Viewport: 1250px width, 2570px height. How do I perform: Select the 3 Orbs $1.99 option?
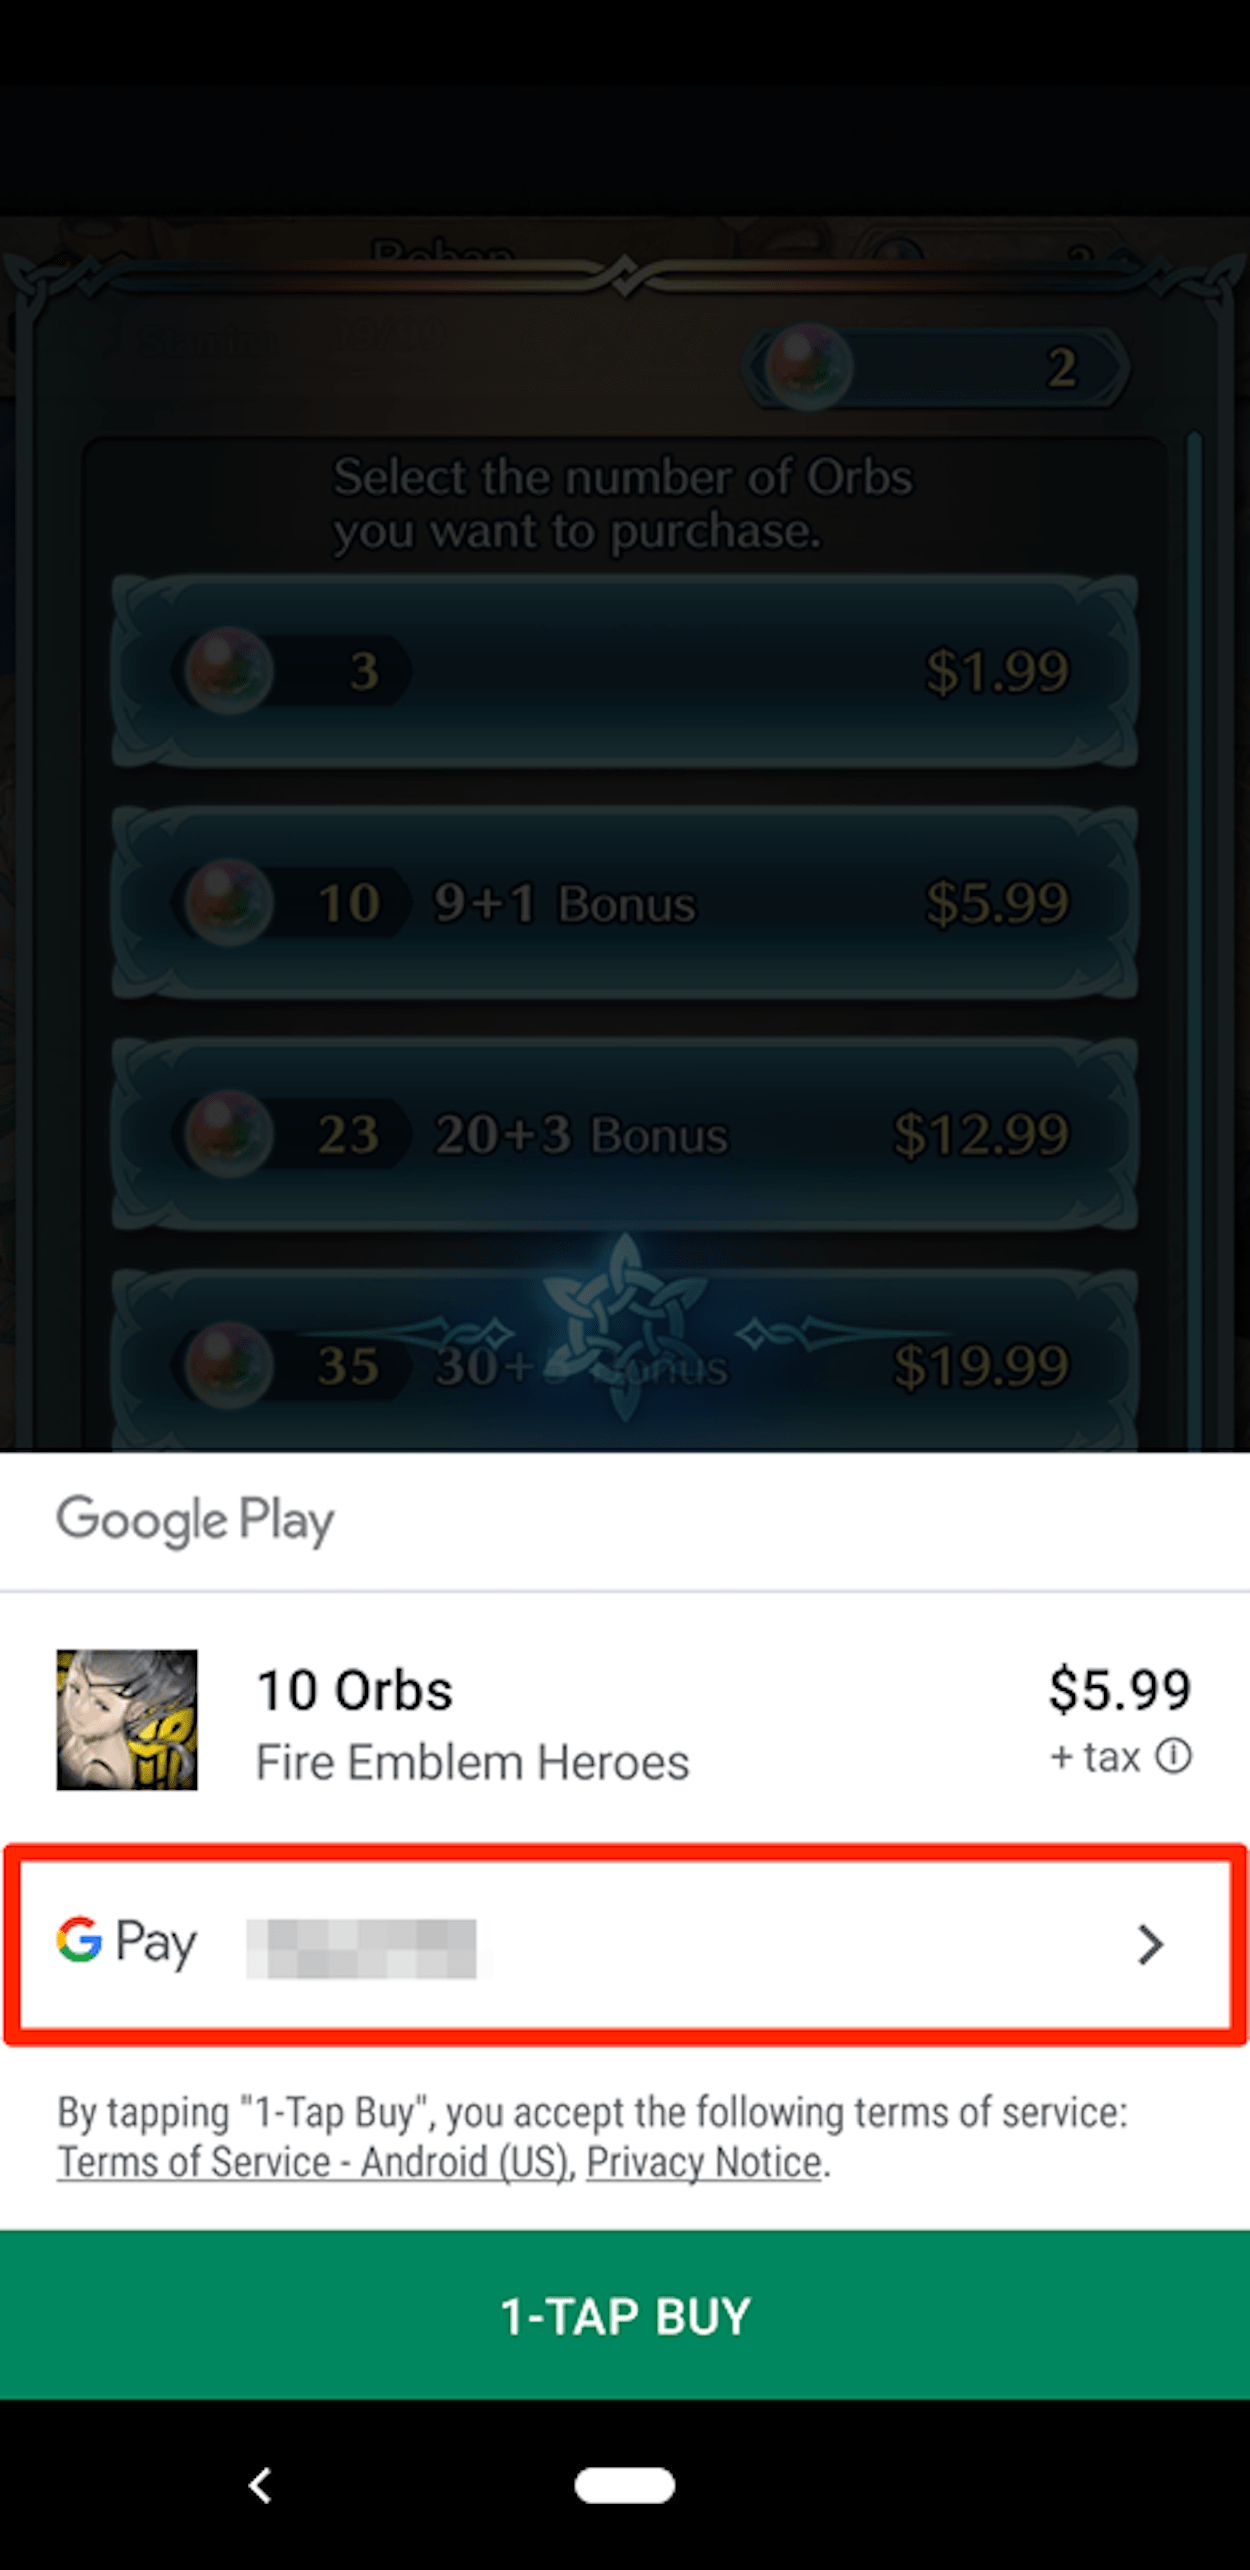(x=625, y=670)
